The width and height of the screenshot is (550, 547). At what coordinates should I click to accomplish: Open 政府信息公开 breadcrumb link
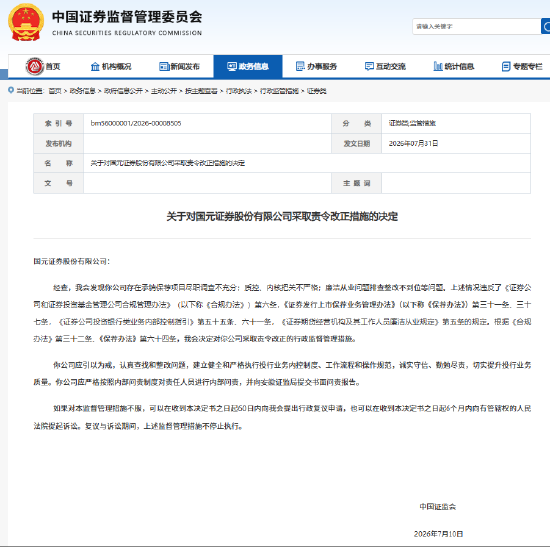(x=123, y=91)
